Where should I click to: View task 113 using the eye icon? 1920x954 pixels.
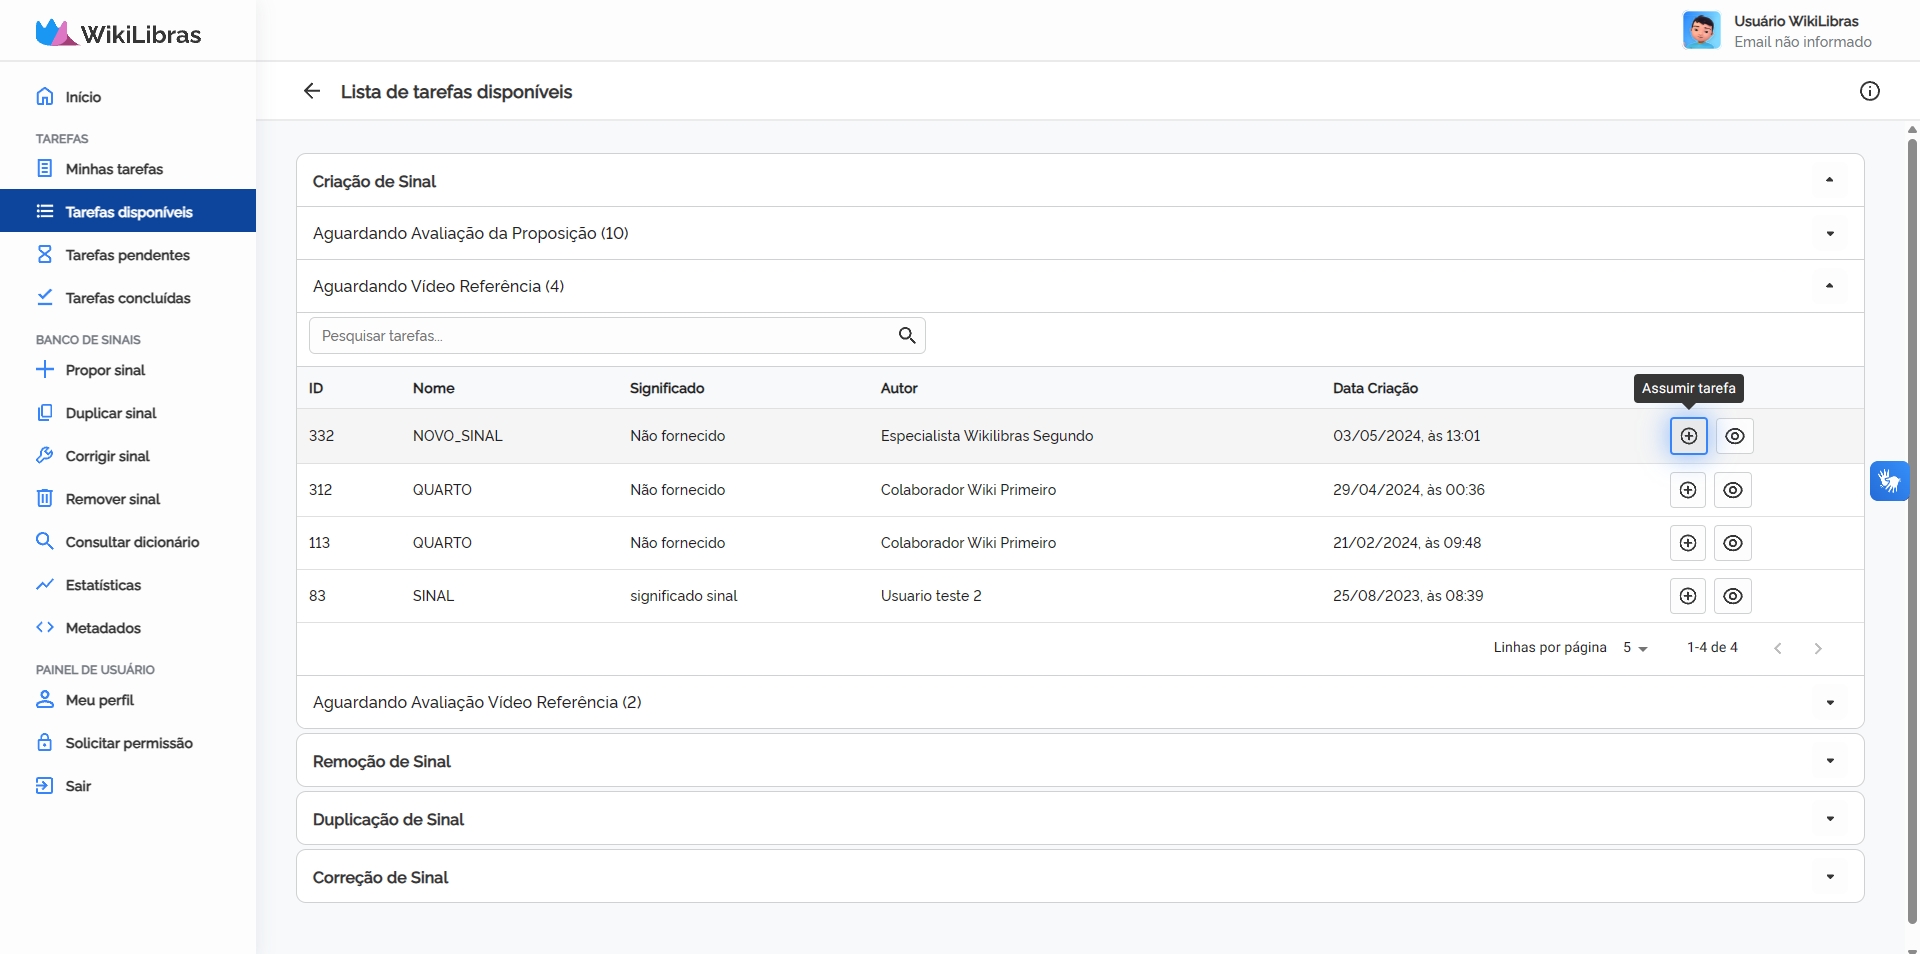pyautogui.click(x=1732, y=543)
